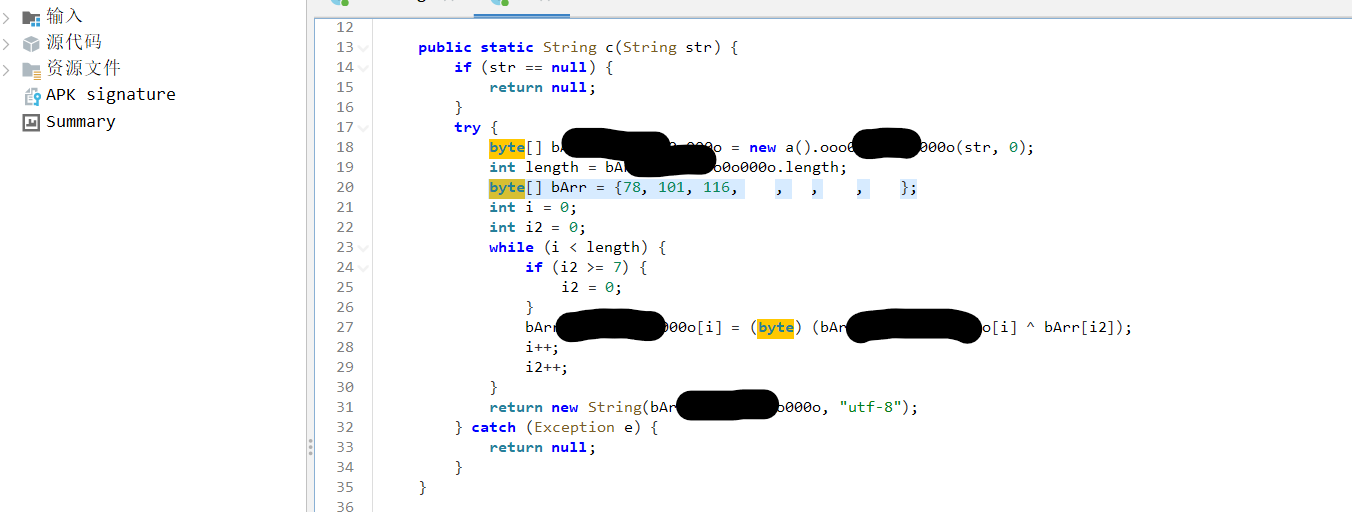Expand the 输入 tree node
Image resolution: width=1352 pixels, height=512 pixels.
[x=7, y=17]
